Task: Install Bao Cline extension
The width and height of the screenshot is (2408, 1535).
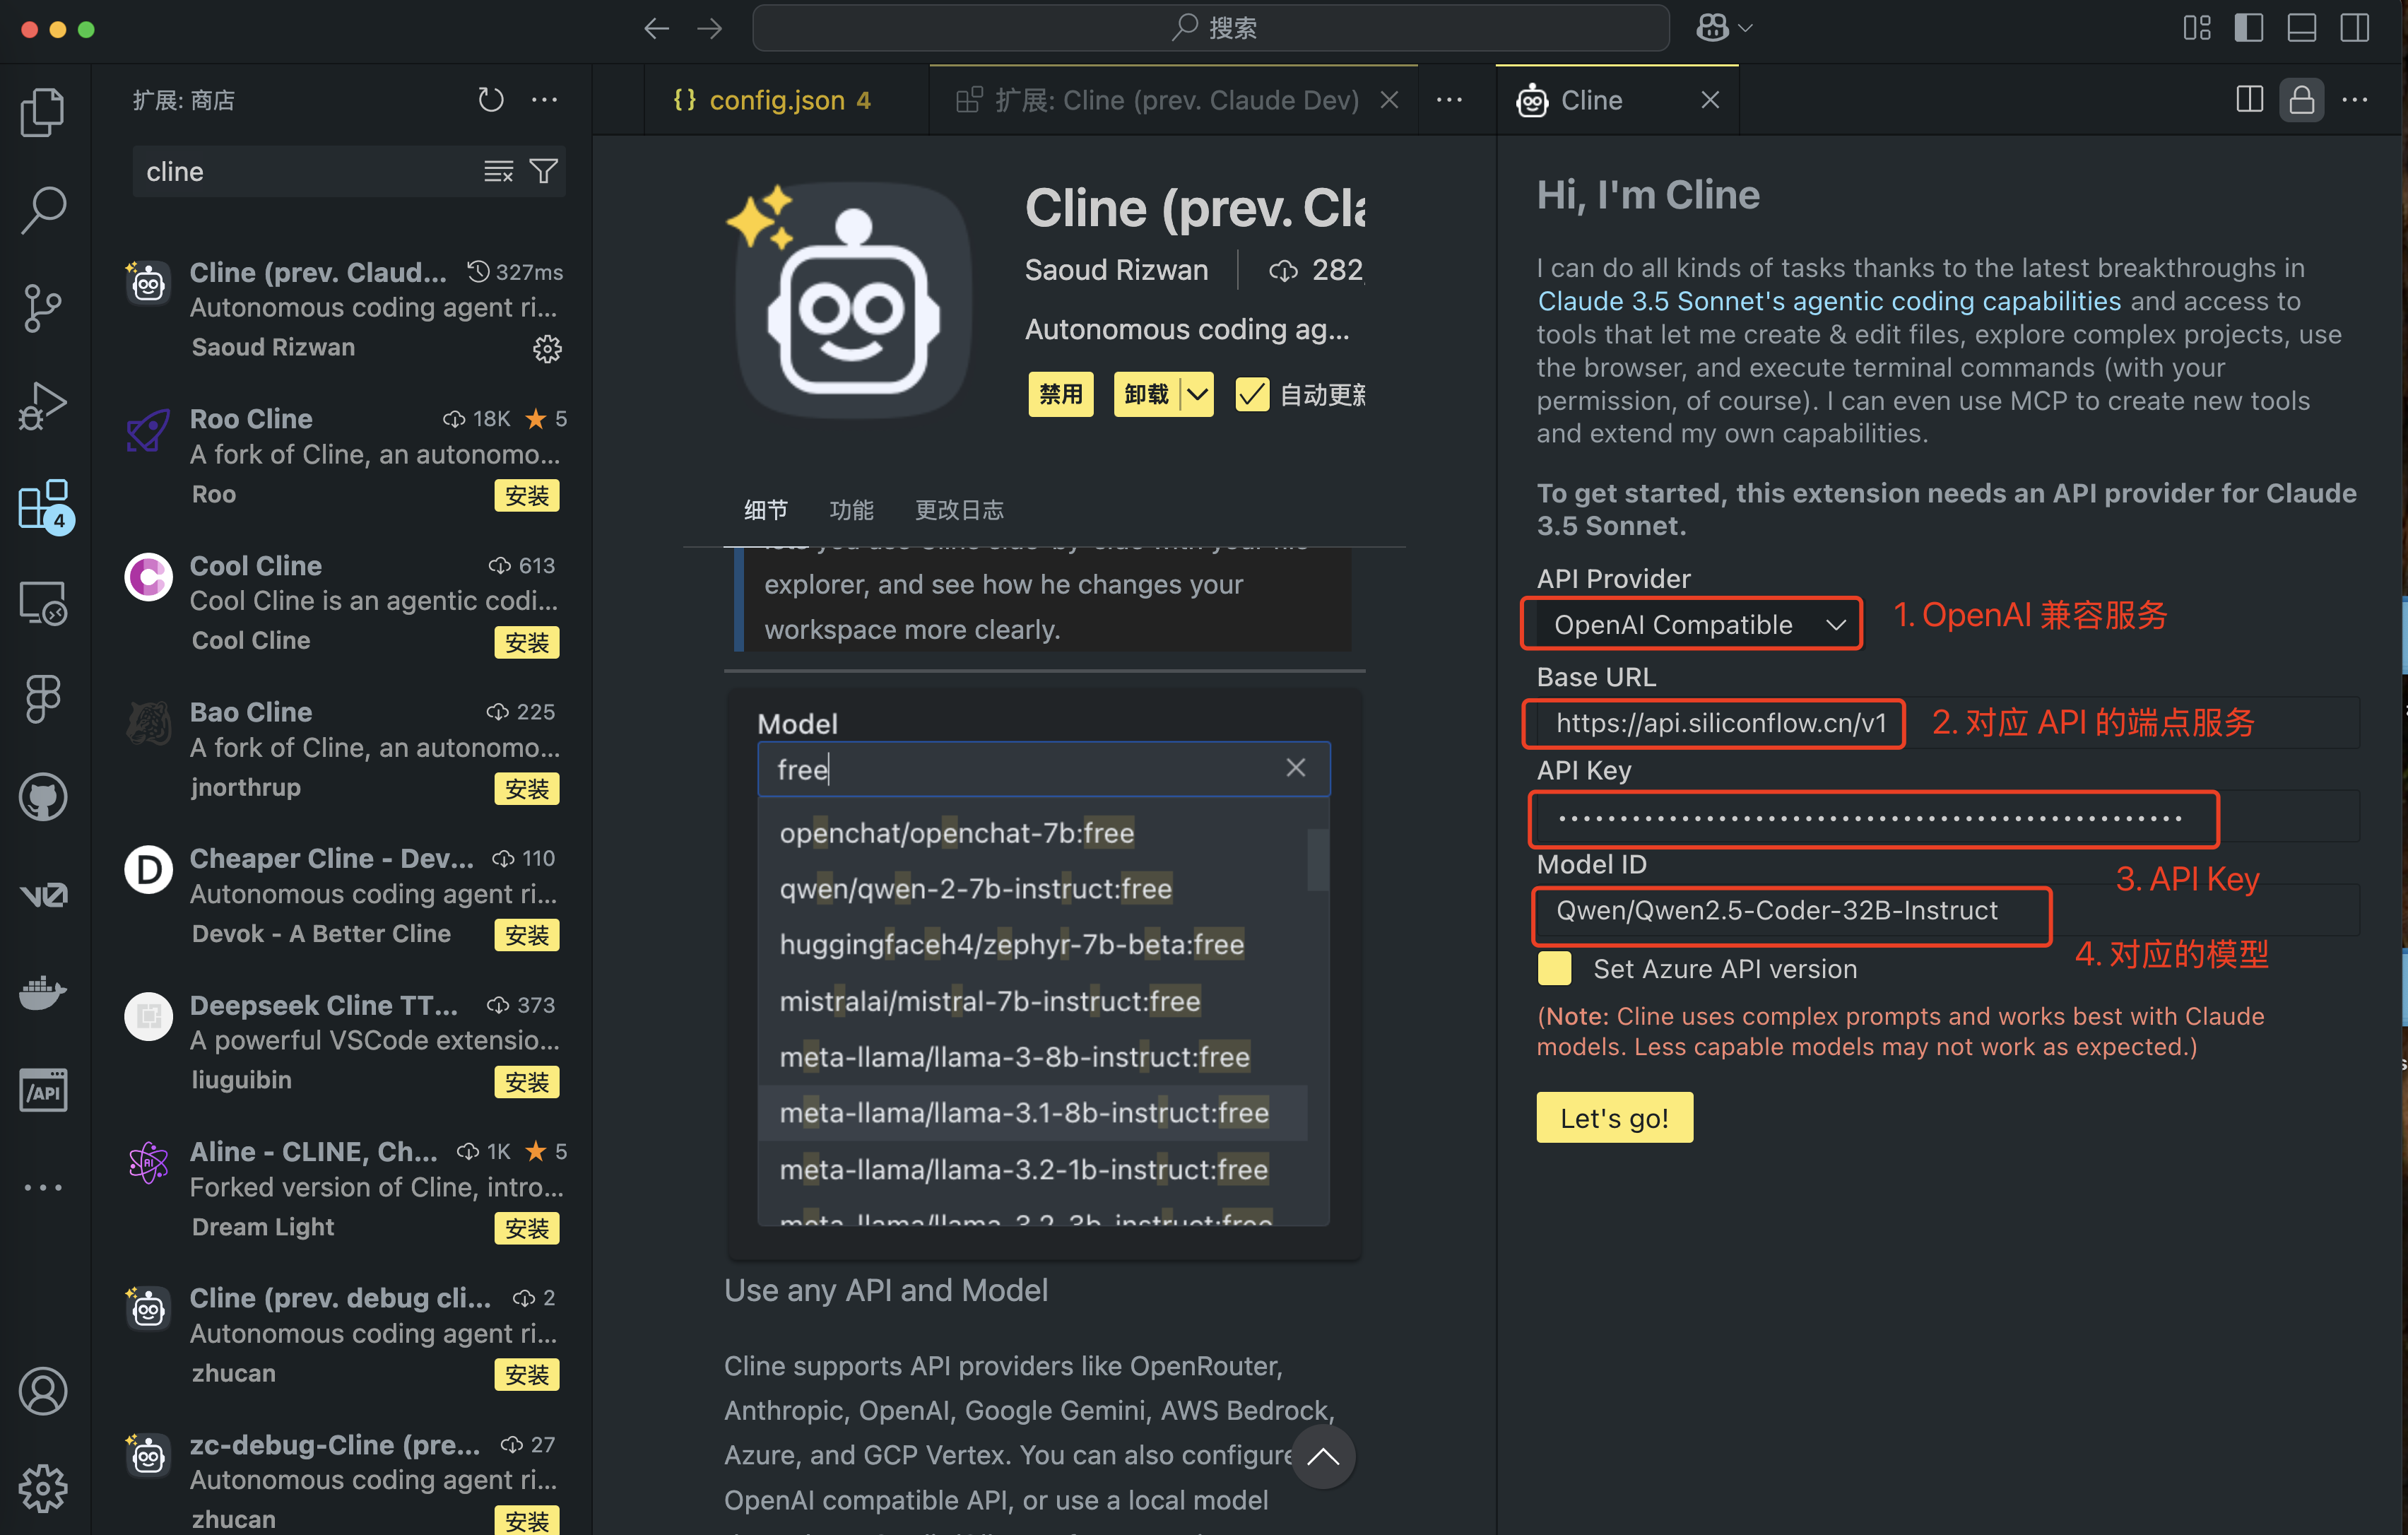Action: (526, 789)
